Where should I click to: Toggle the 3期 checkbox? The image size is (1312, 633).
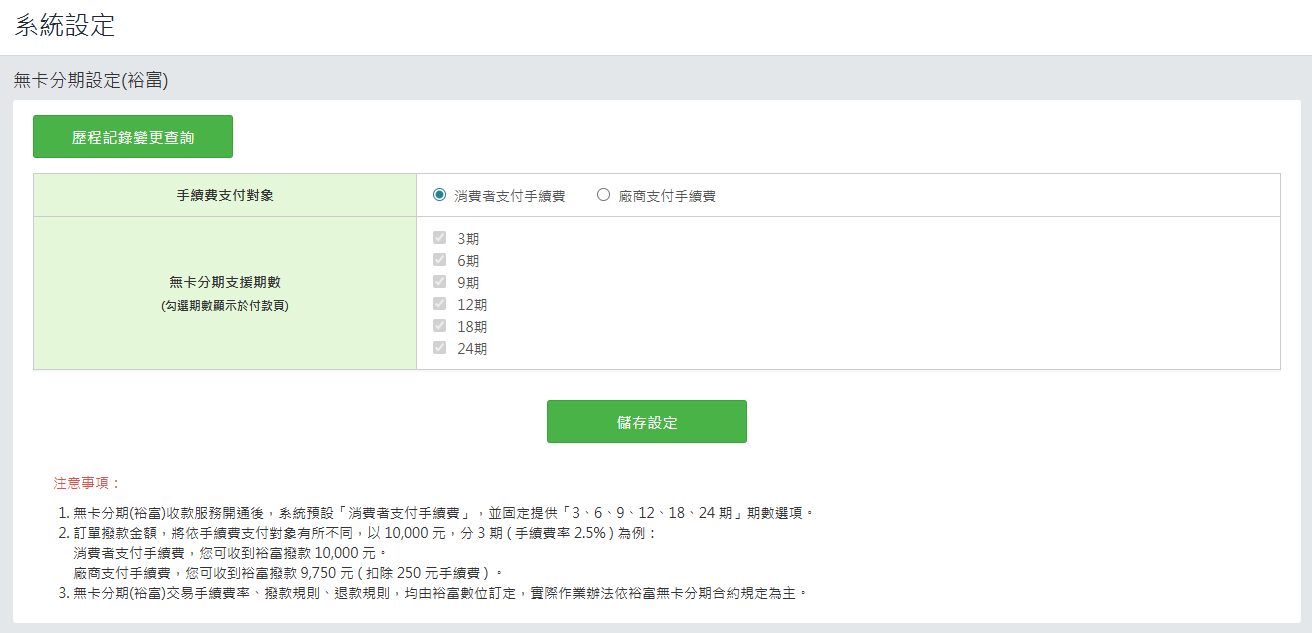[439, 238]
